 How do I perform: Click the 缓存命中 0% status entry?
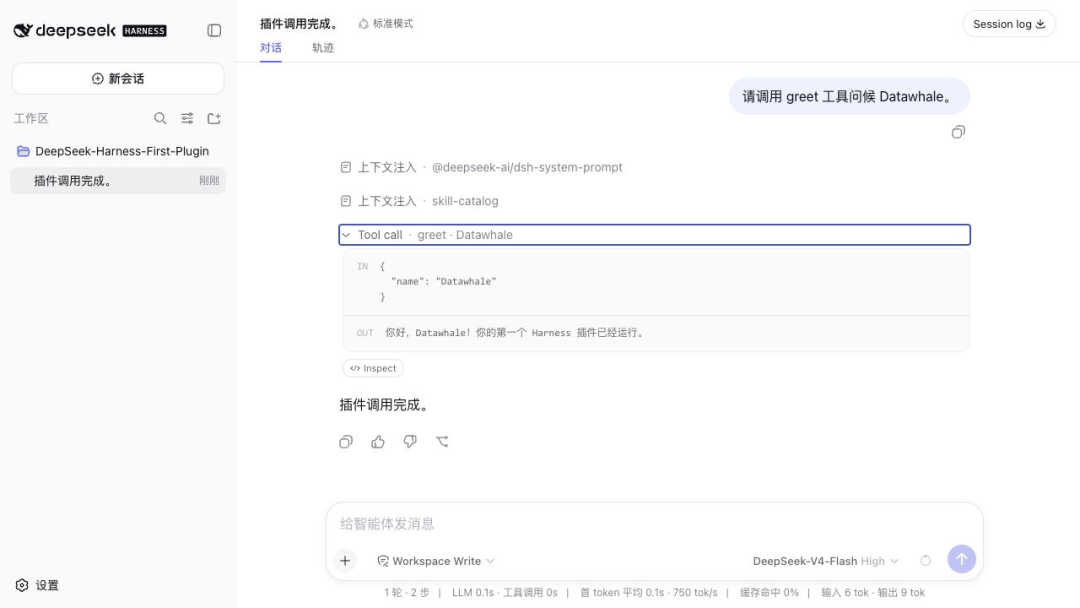769,593
